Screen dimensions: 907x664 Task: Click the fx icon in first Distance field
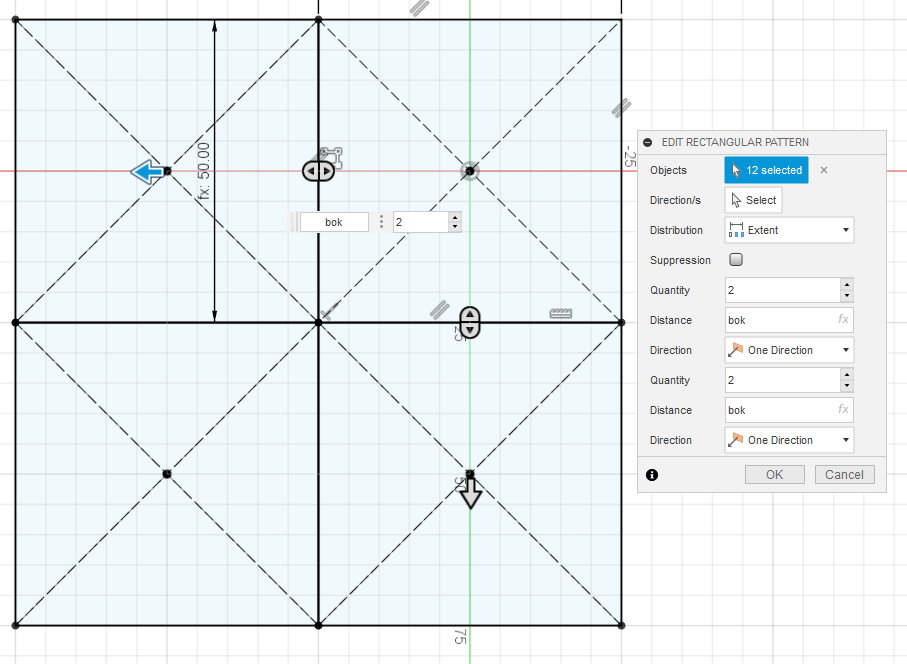[843, 320]
